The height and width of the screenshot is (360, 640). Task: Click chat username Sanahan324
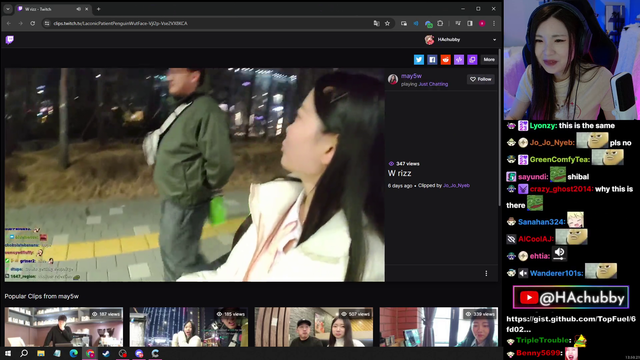tap(541, 222)
